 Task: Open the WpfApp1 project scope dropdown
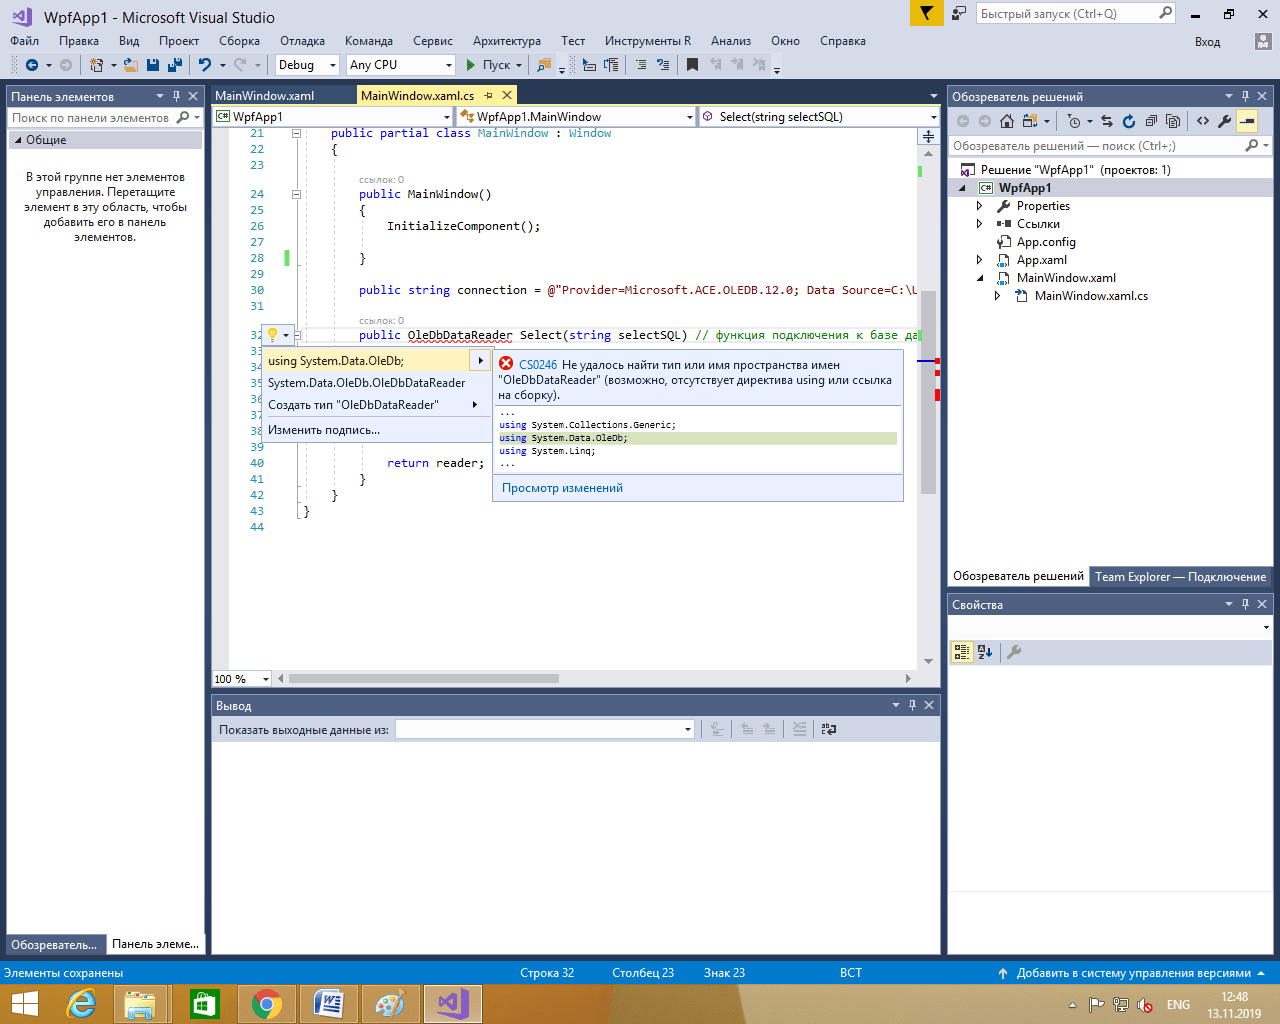pos(333,117)
